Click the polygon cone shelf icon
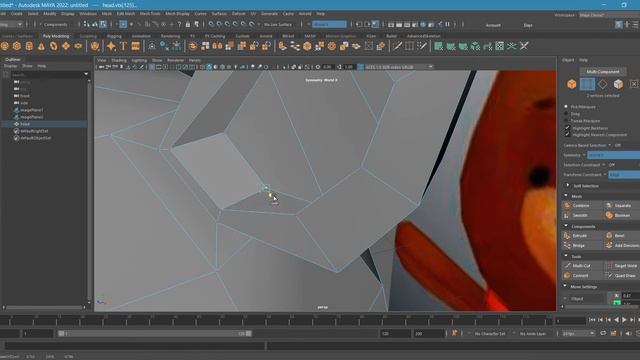Screen dimensions: 640x360 [x=41, y=46]
